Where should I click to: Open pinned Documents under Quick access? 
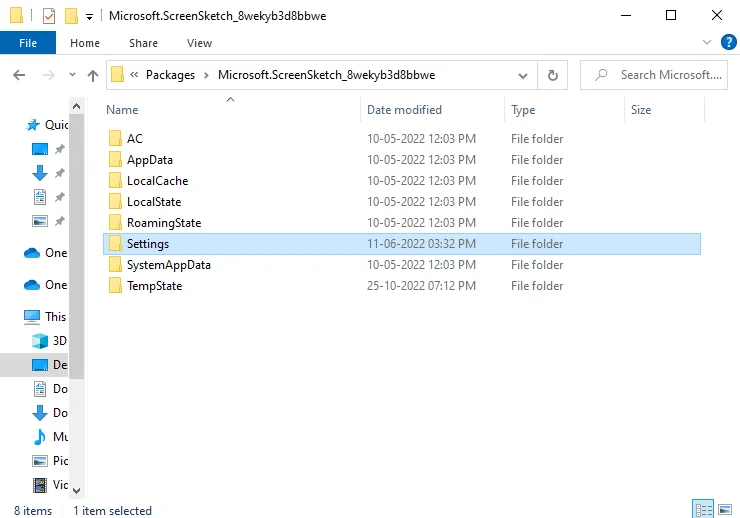click(40, 197)
